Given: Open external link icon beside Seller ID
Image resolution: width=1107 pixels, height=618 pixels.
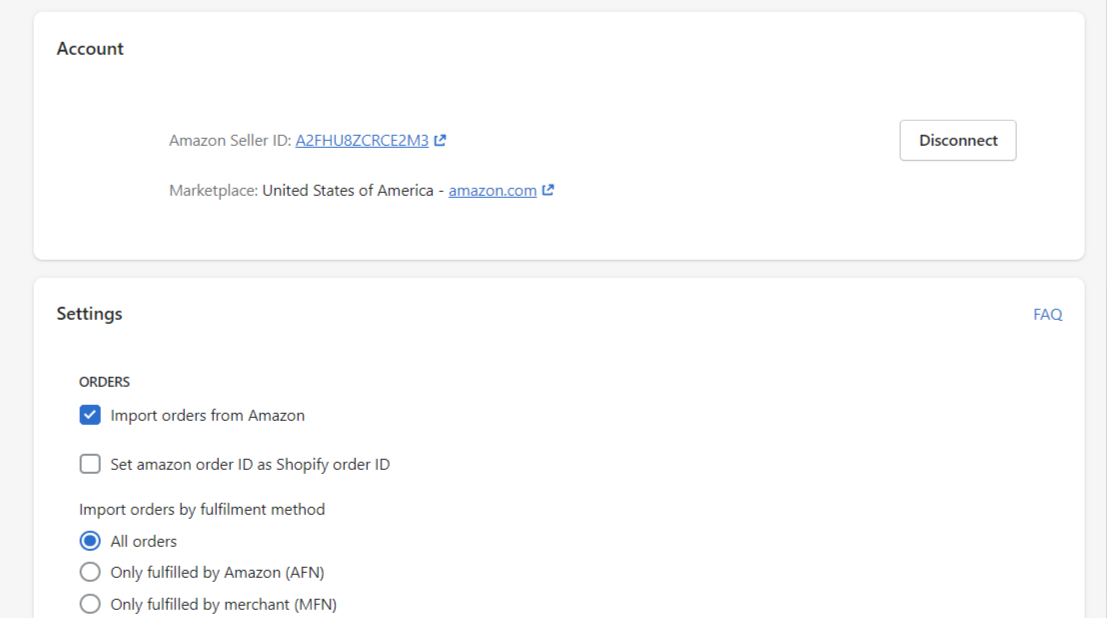Looking at the screenshot, I should 440,141.
